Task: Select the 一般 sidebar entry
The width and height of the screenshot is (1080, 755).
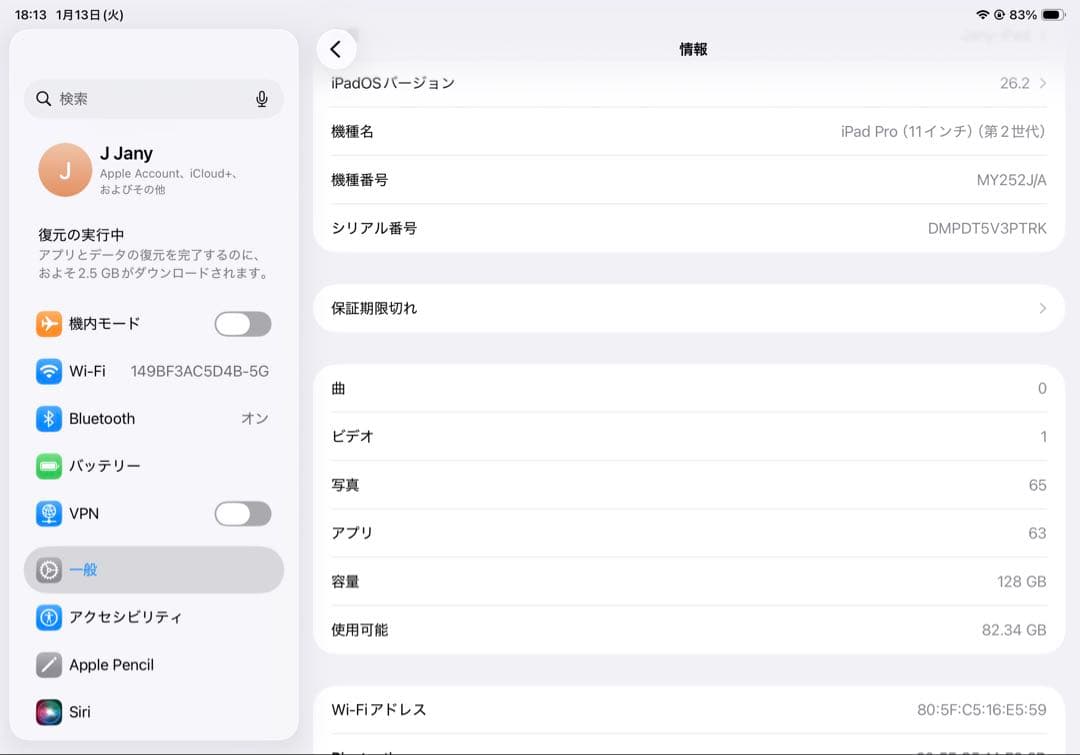Action: tap(120, 570)
